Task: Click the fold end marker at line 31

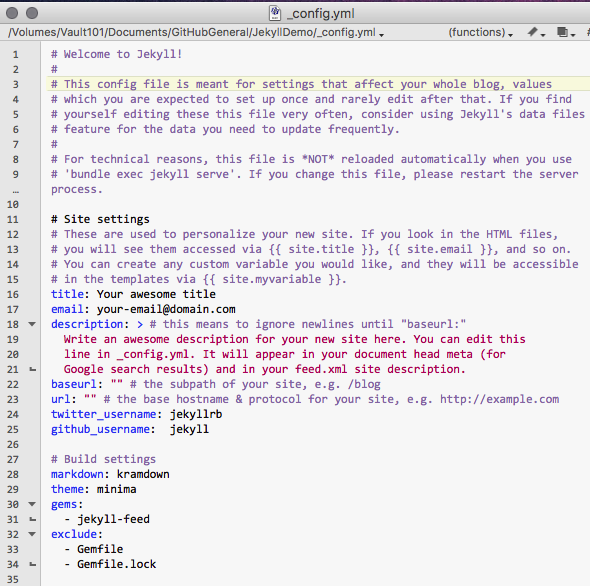Action: (33, 519)
